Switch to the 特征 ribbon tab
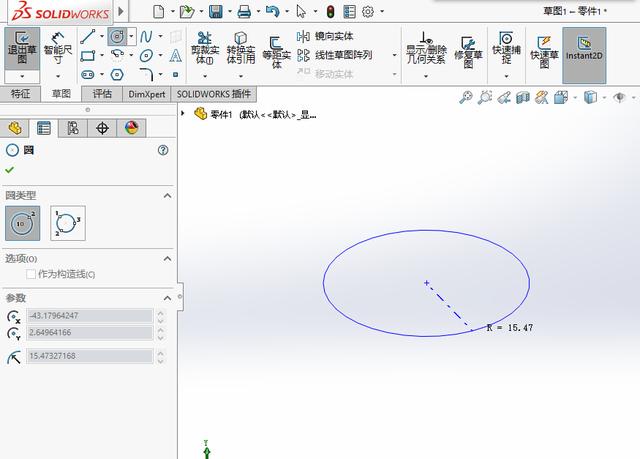Viewport: 640px width, 459px height. point(20,94)
